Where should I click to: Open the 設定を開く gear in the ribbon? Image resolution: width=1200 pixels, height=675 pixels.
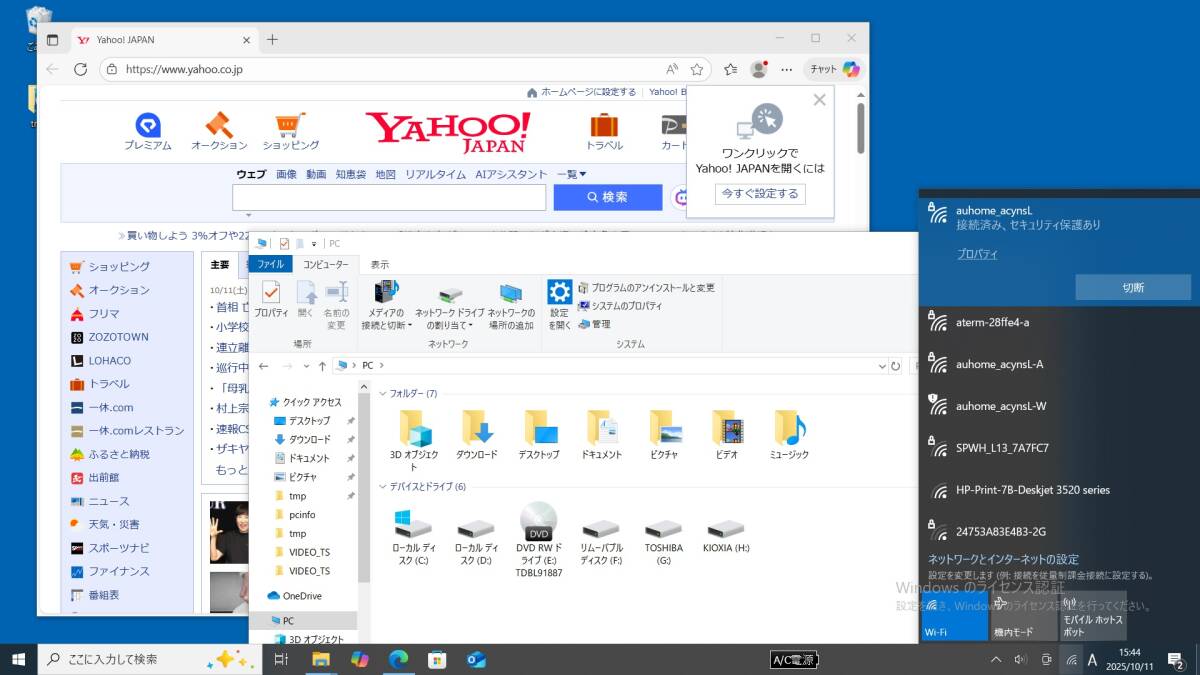click(x=560, y=293)
